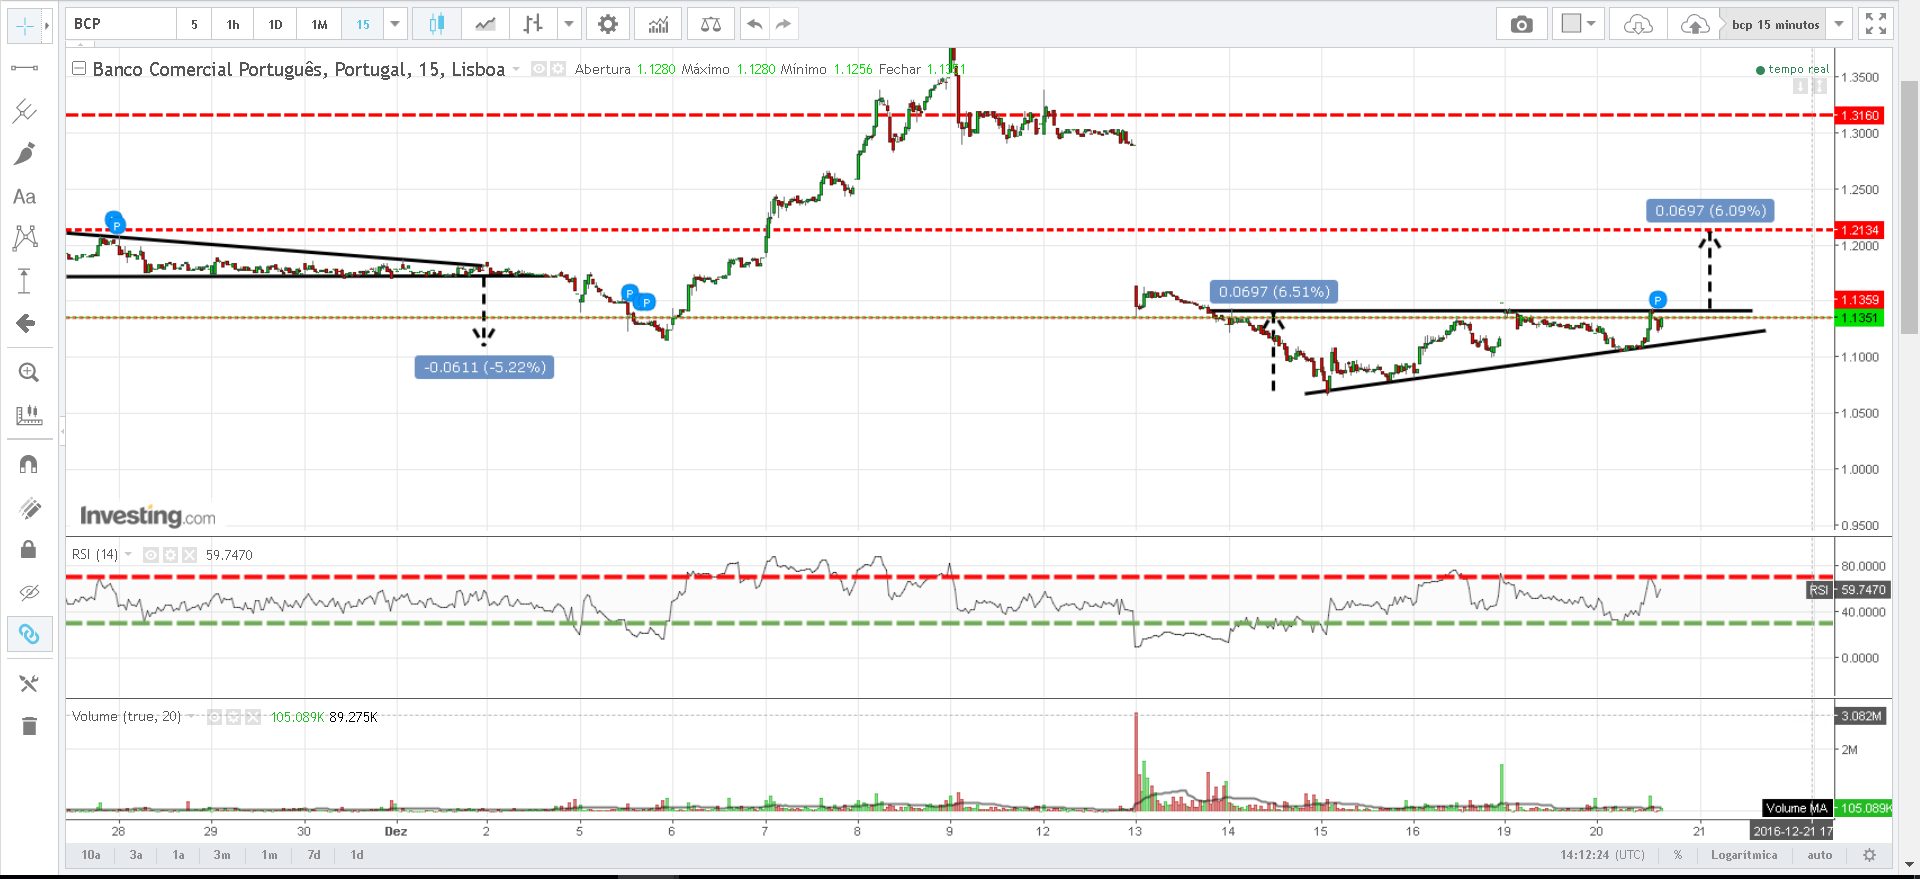Expand the Volume legend dropdown
Image resolution: width=1920 pixels, height=879 pixels.
pyautogui.click(x=190, y=716)
